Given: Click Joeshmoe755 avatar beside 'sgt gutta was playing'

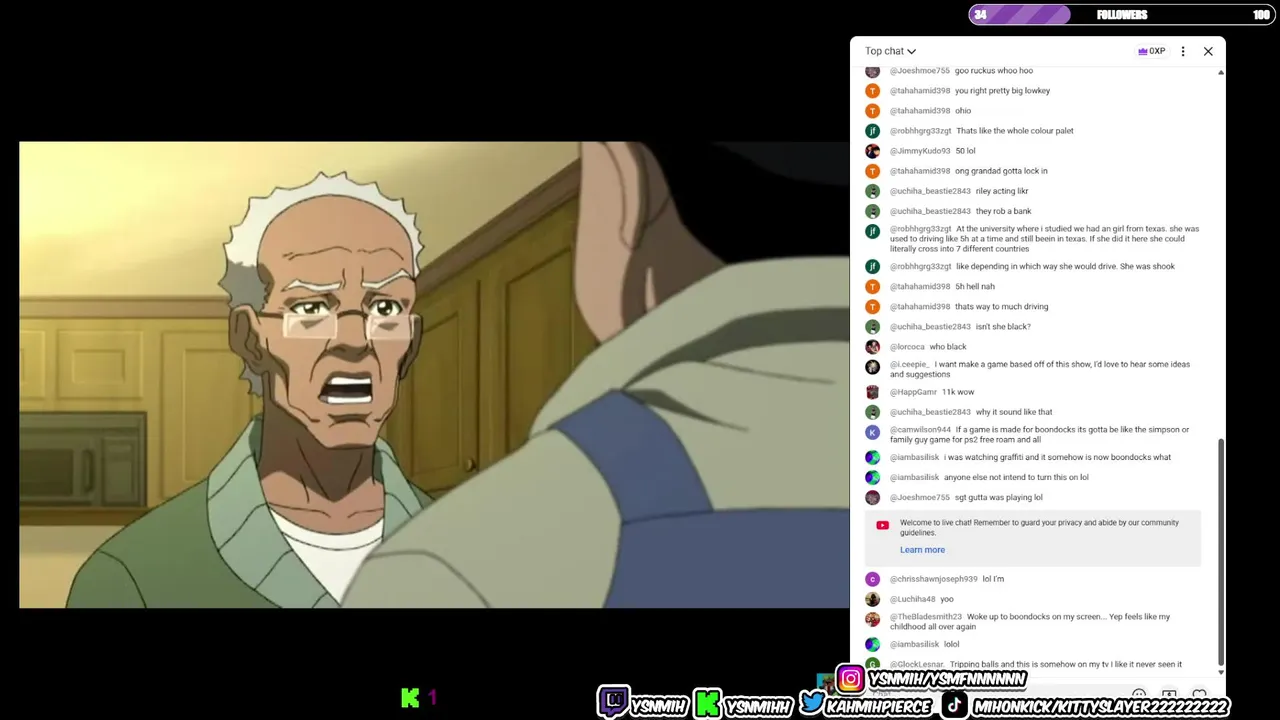Looking at the screenshot, I should pos(872,497).
